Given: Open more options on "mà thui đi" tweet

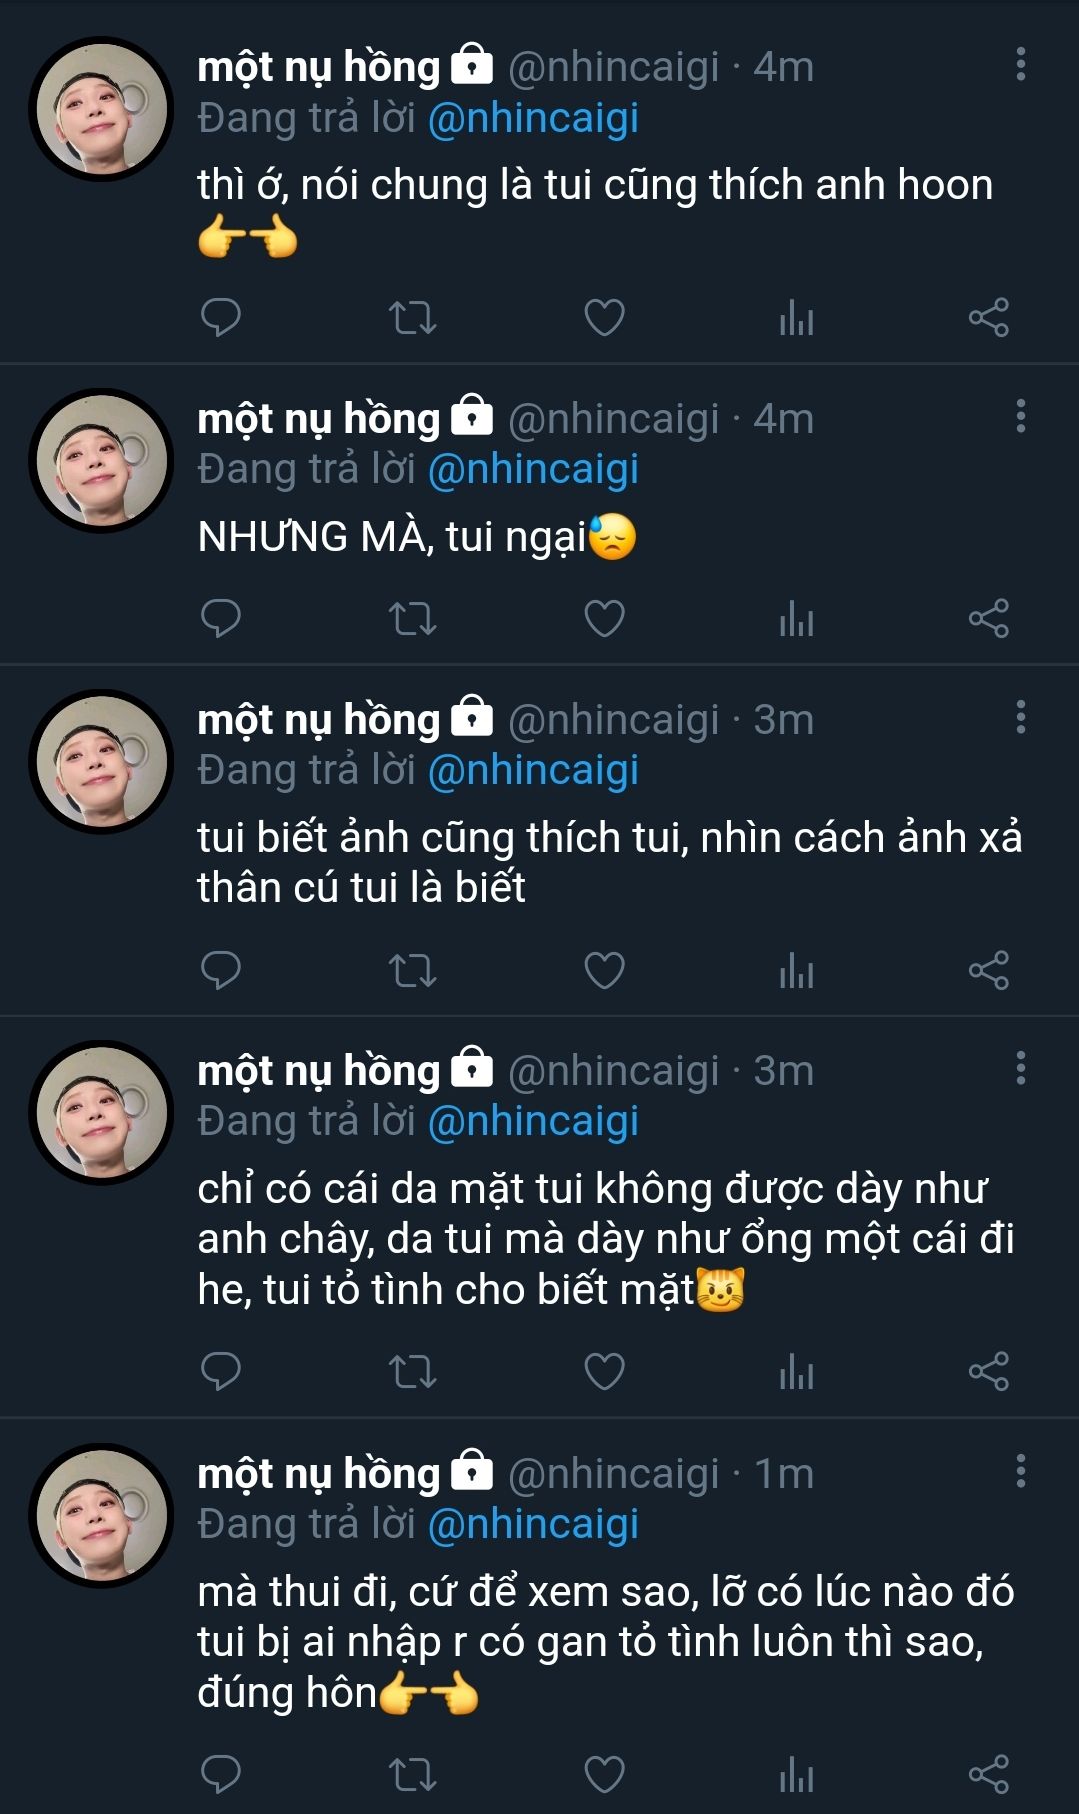Looking at the screenshot, I should [x=1020, y=1471].
